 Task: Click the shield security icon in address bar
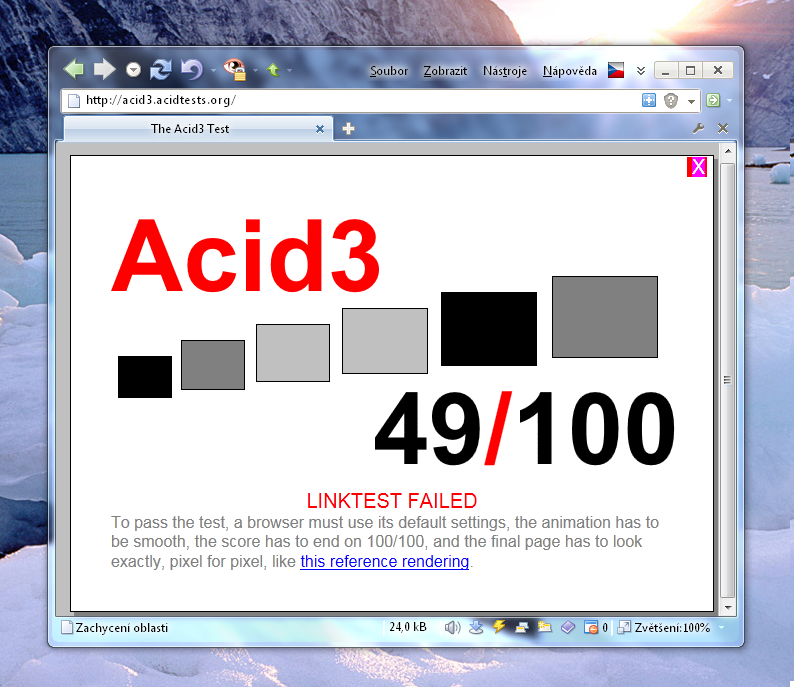(x=671, y=101)
